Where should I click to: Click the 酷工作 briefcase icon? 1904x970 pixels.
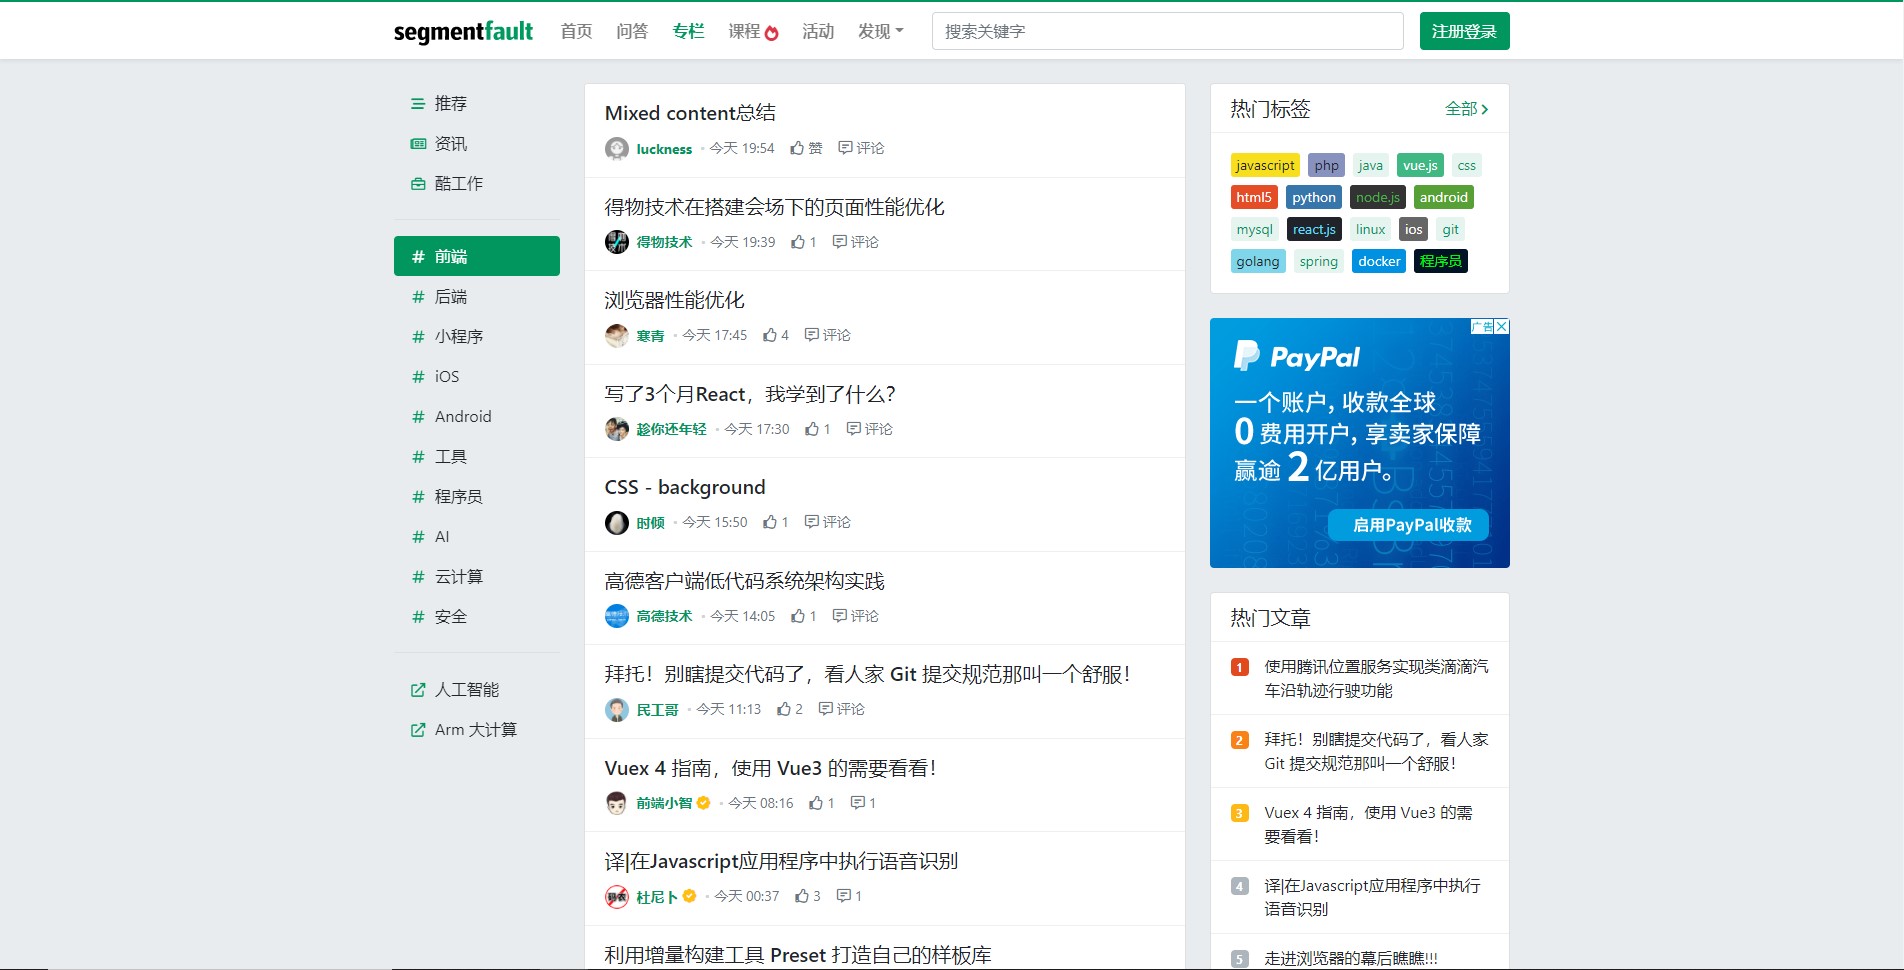coord(418,184)
